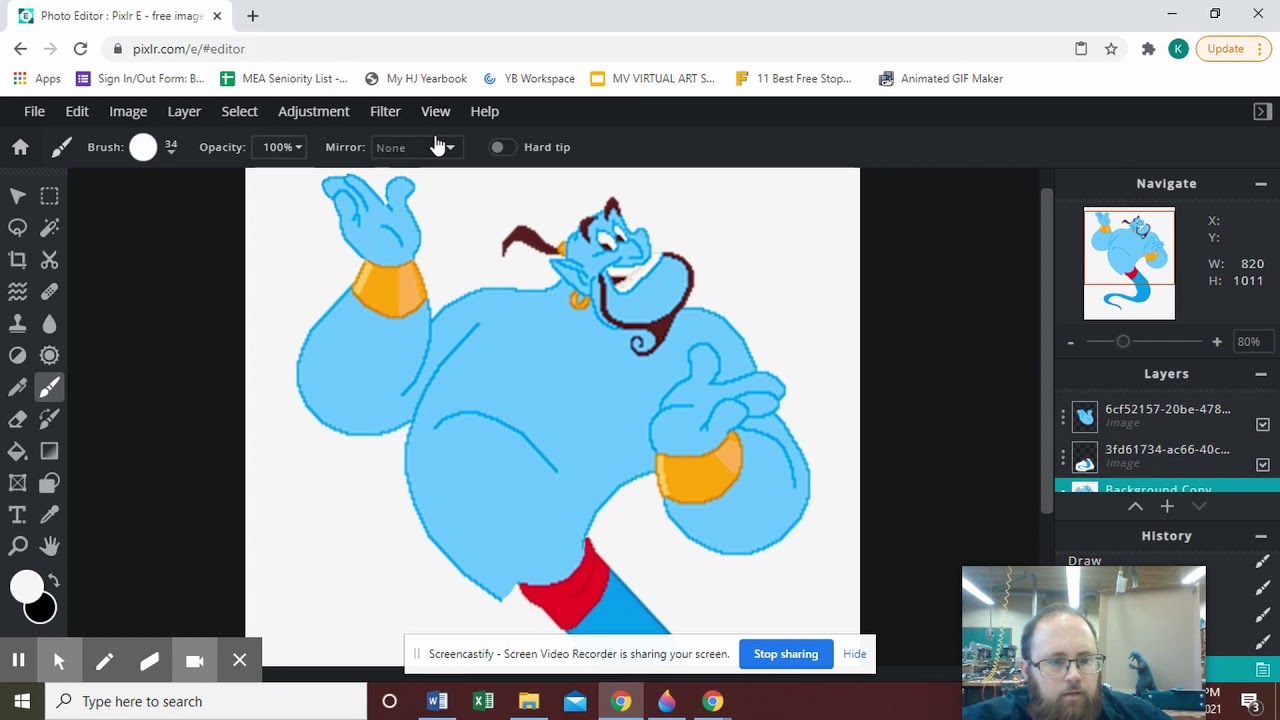Select the Dodge/Burn tool

[x=17, y=356]
